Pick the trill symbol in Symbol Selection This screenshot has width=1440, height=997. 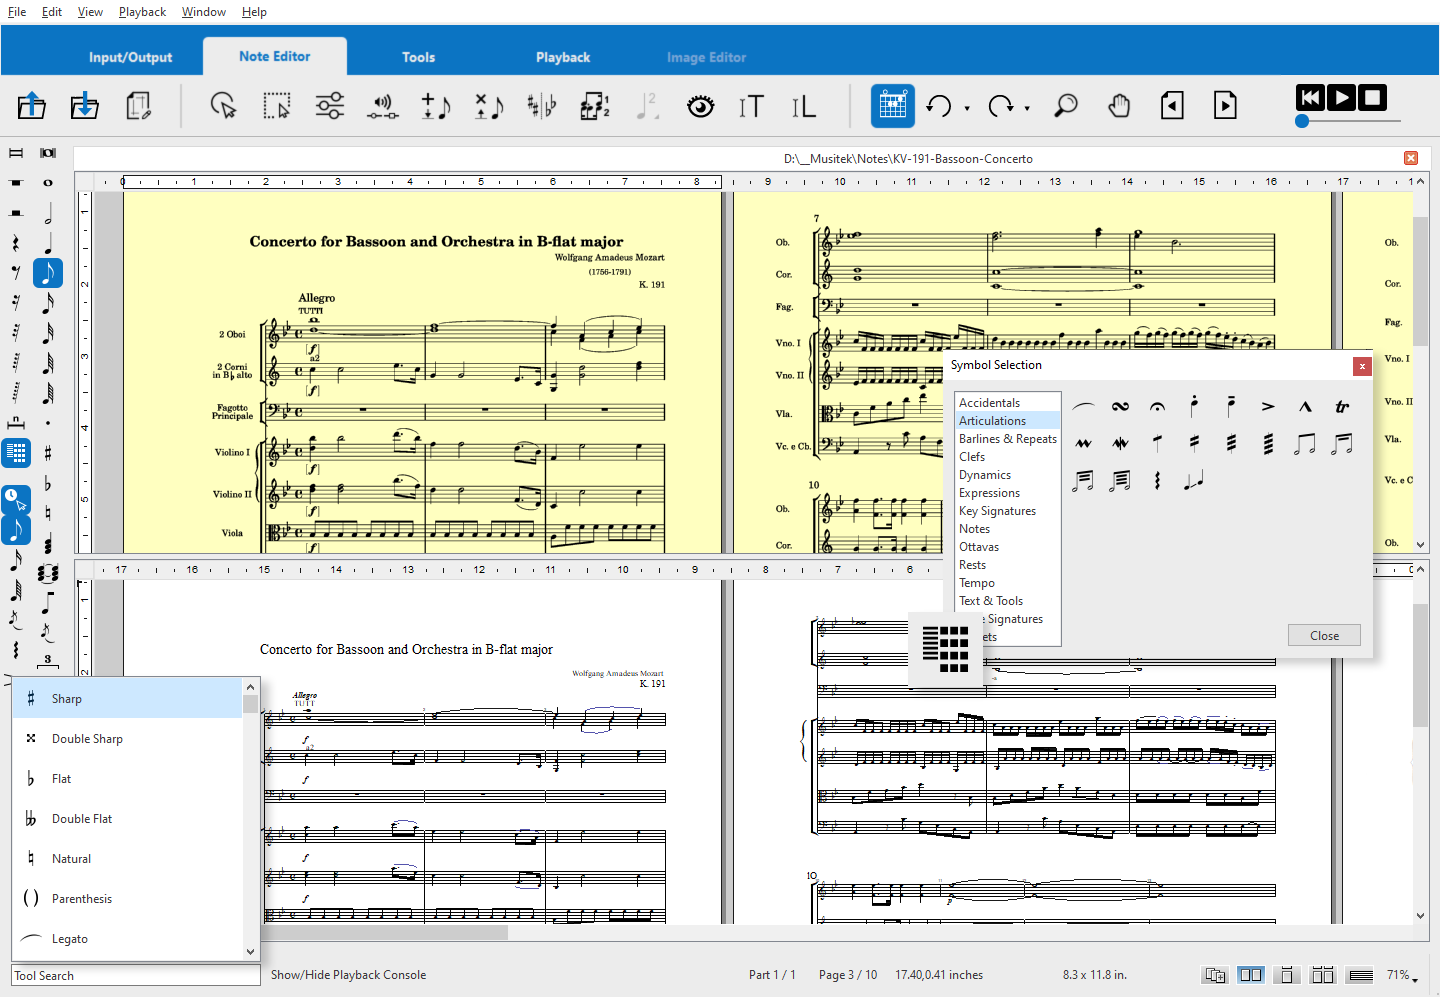[x=1342, y=406]
